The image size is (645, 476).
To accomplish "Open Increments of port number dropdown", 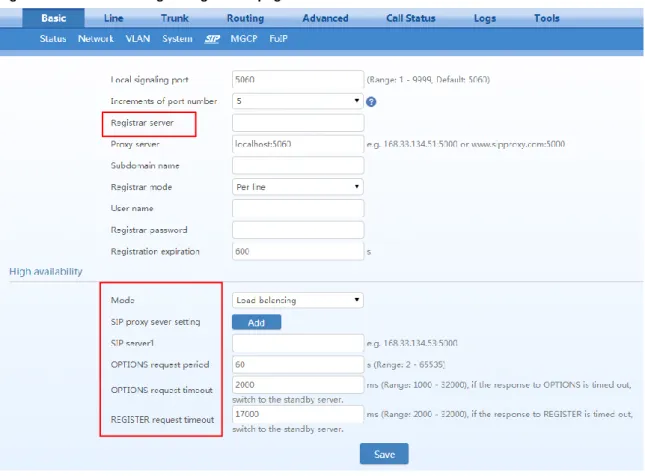I will coord(298,101).
